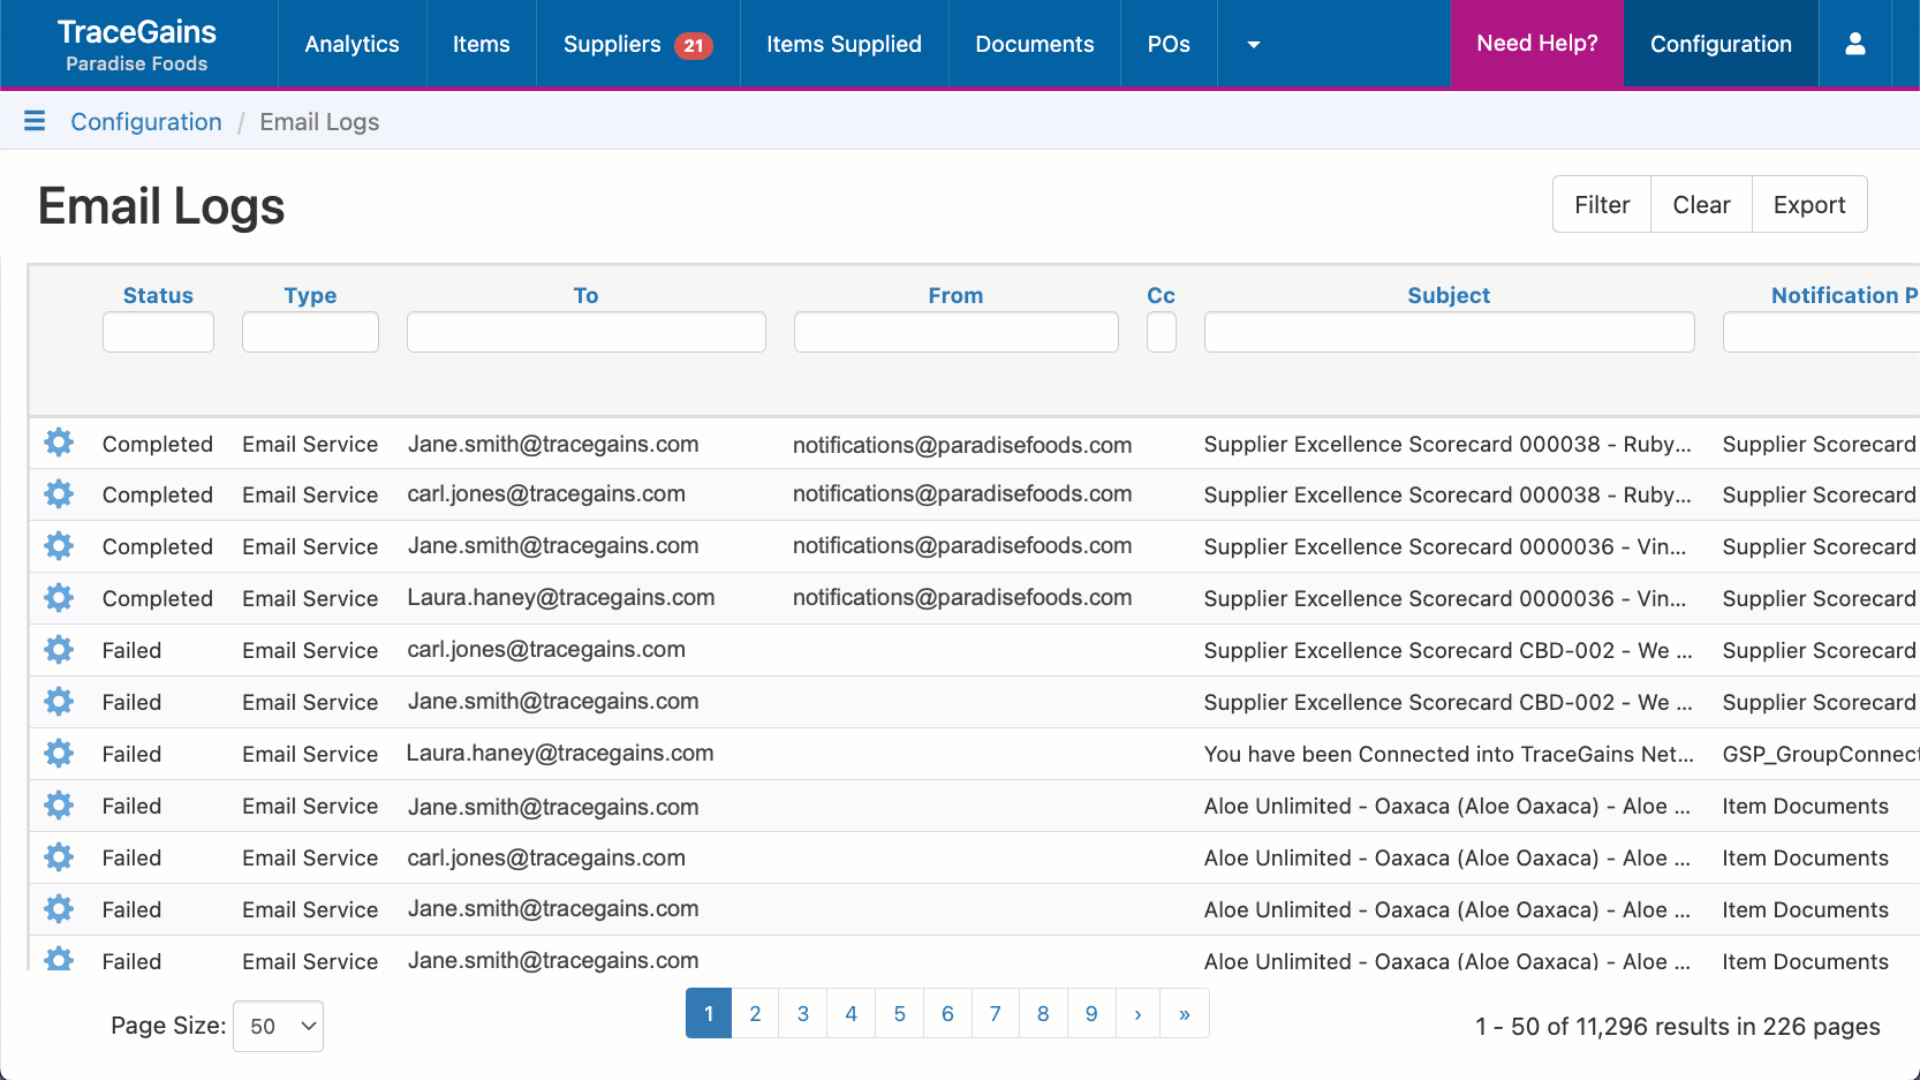Go to page 5 of results

pos(899,1013)
